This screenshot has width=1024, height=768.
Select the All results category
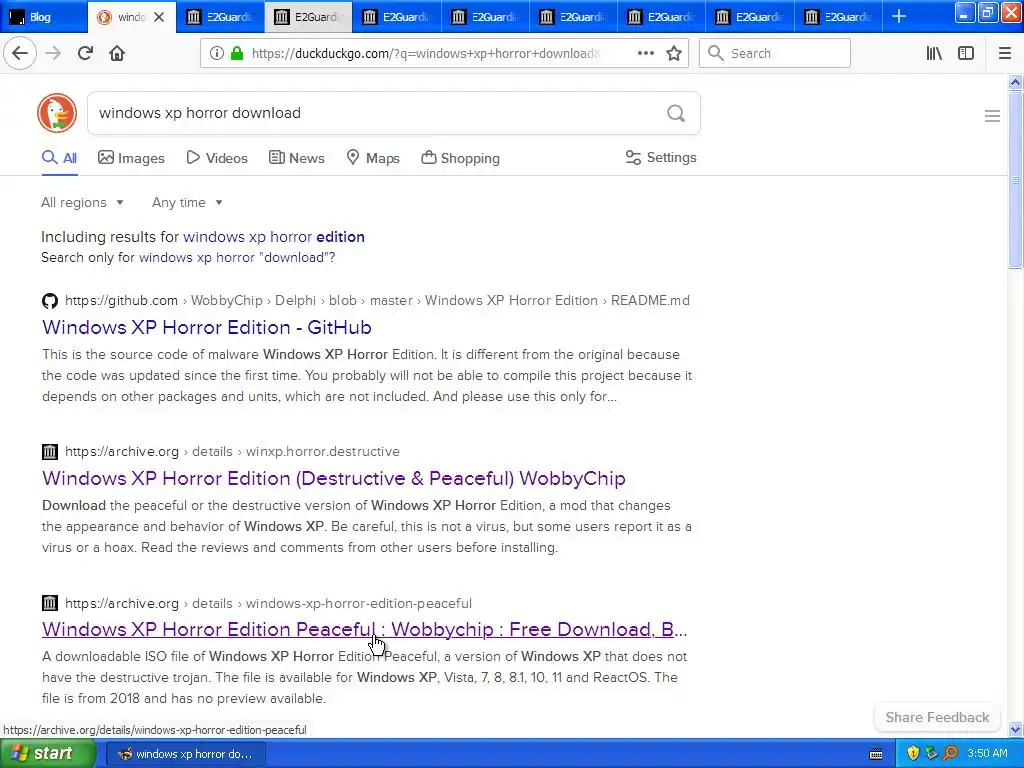coord(59,158)
